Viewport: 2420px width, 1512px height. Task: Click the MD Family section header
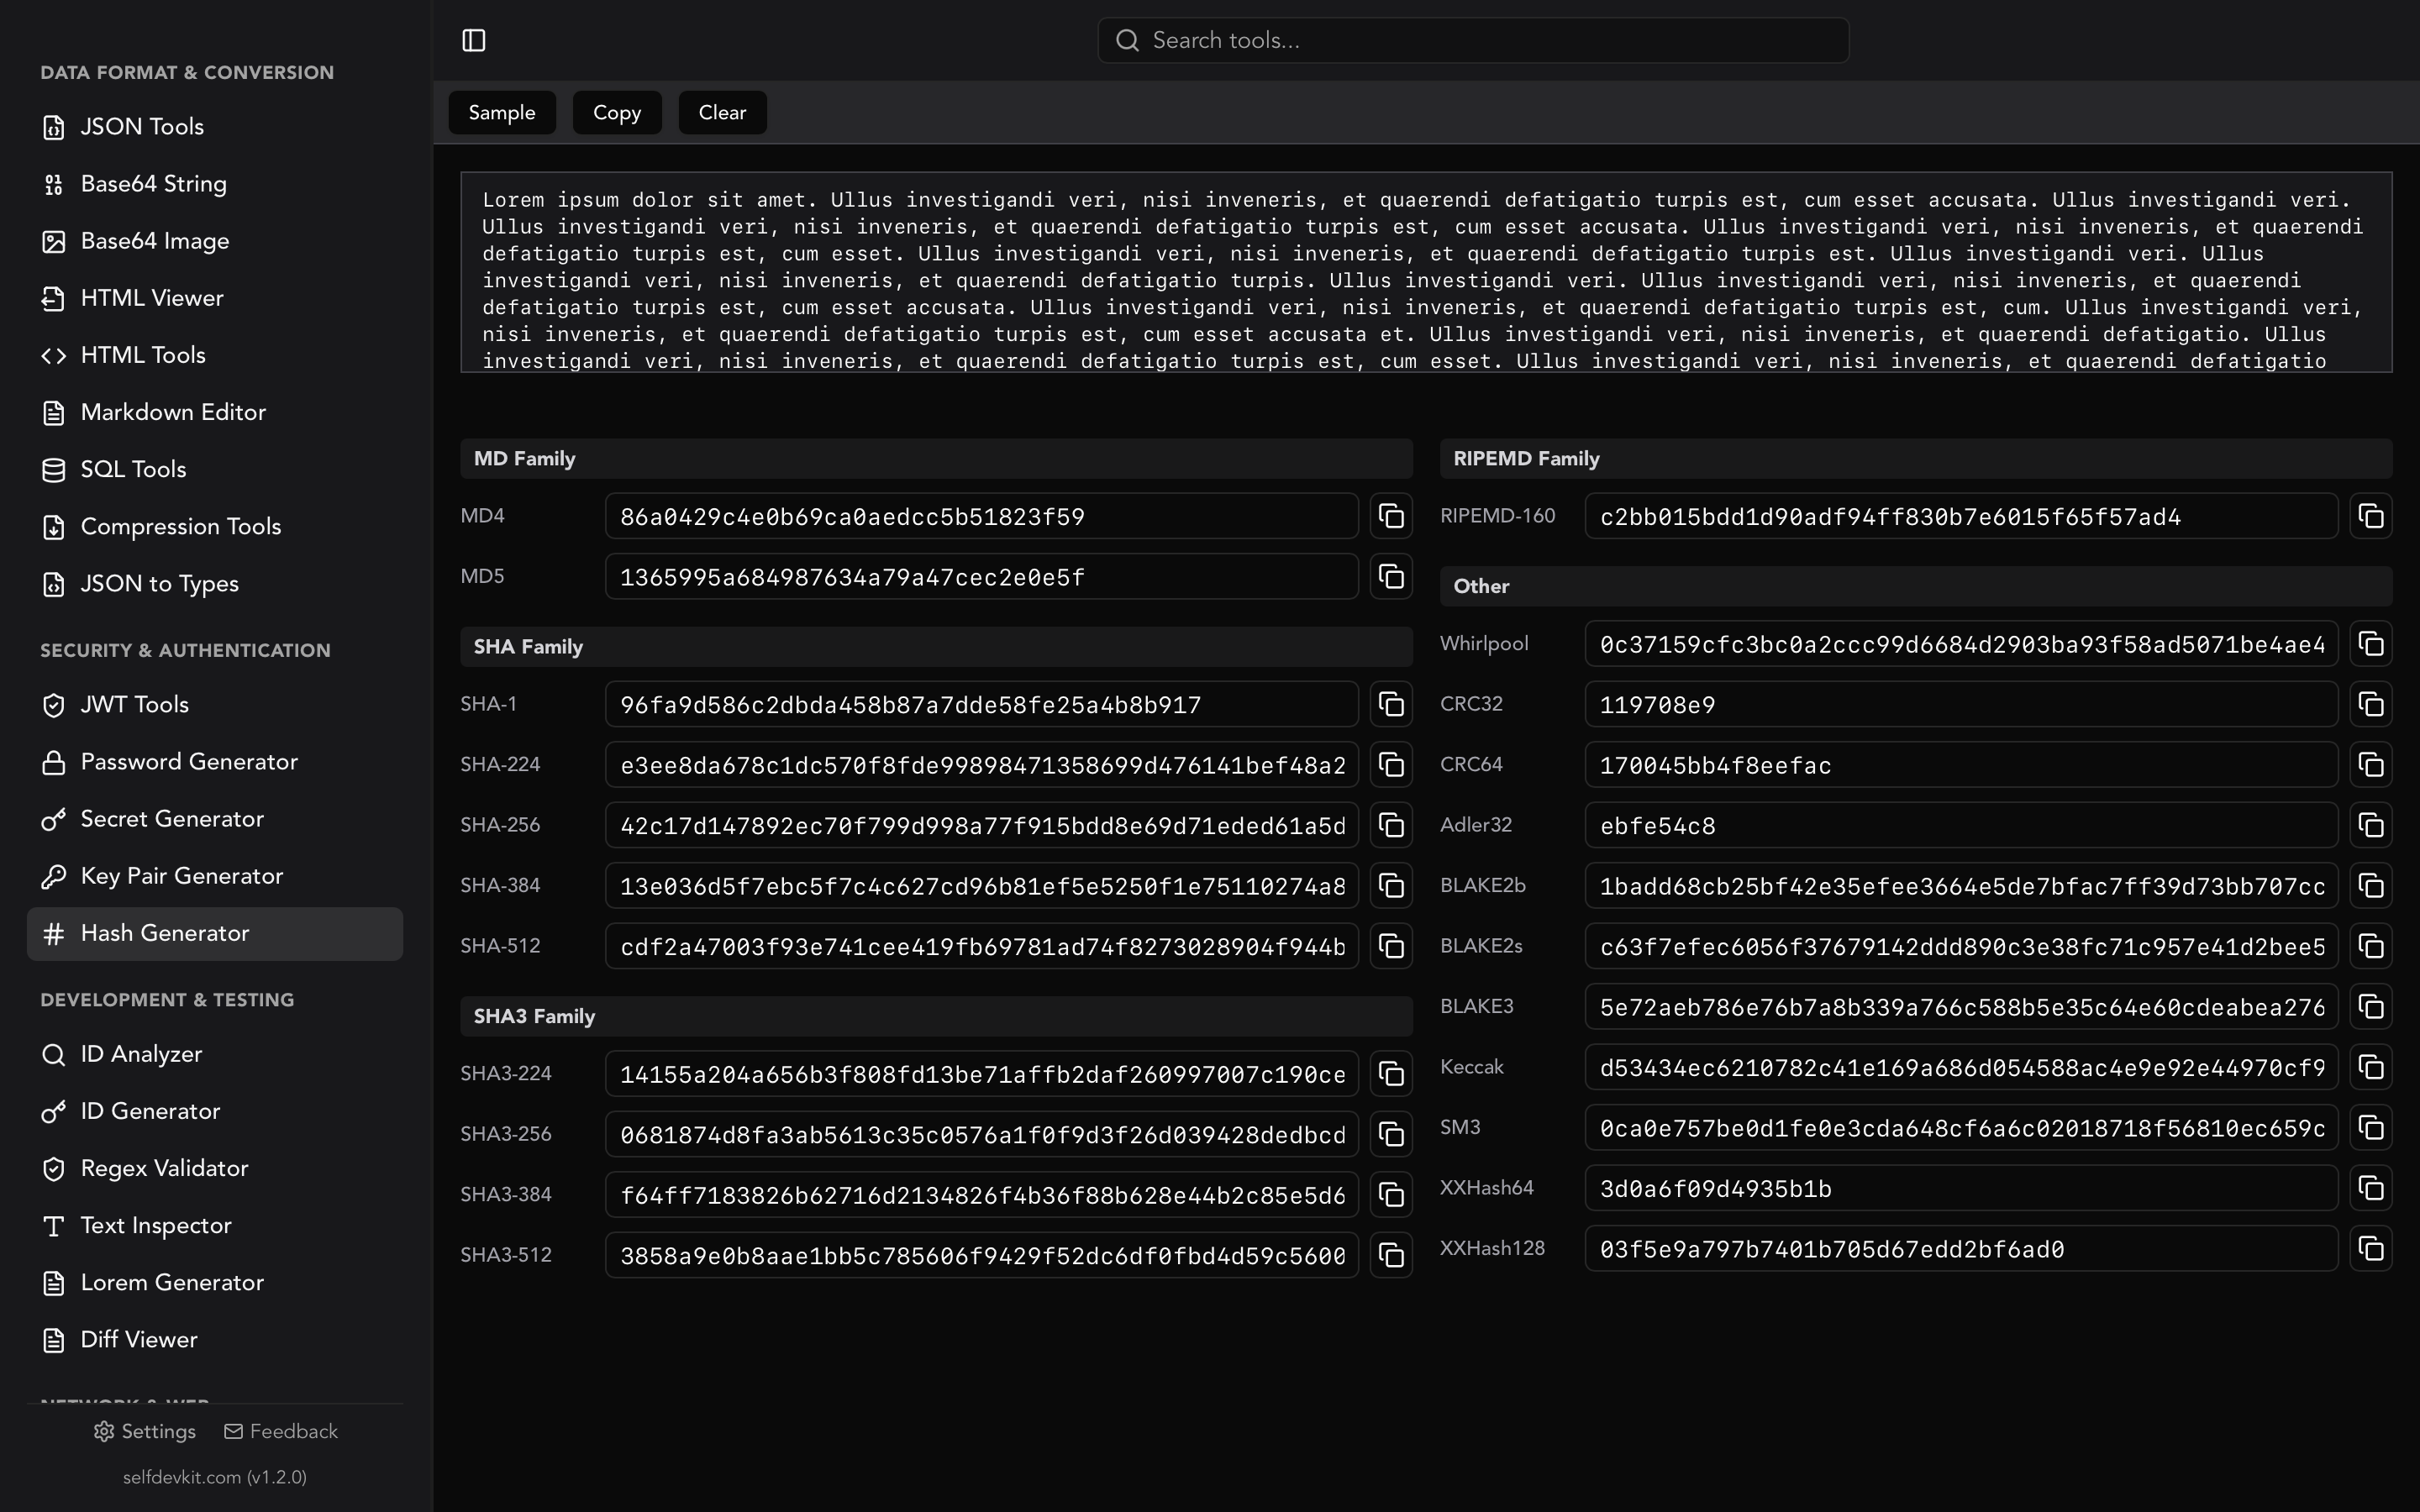tap(936, 458)
